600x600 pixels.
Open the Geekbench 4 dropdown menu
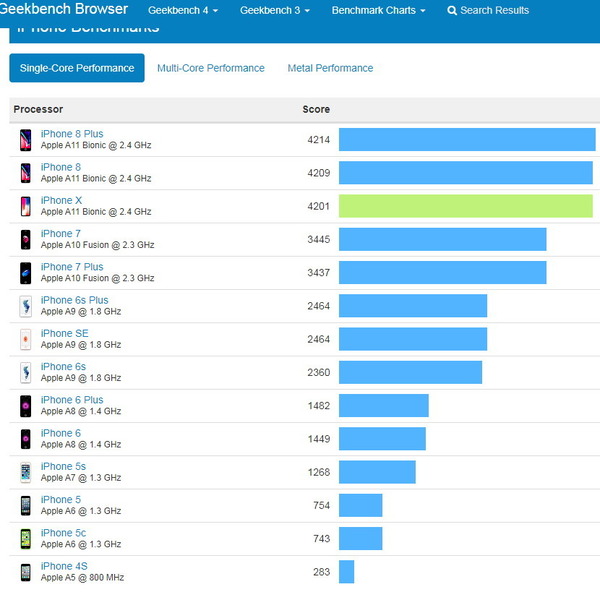[183, 10]
